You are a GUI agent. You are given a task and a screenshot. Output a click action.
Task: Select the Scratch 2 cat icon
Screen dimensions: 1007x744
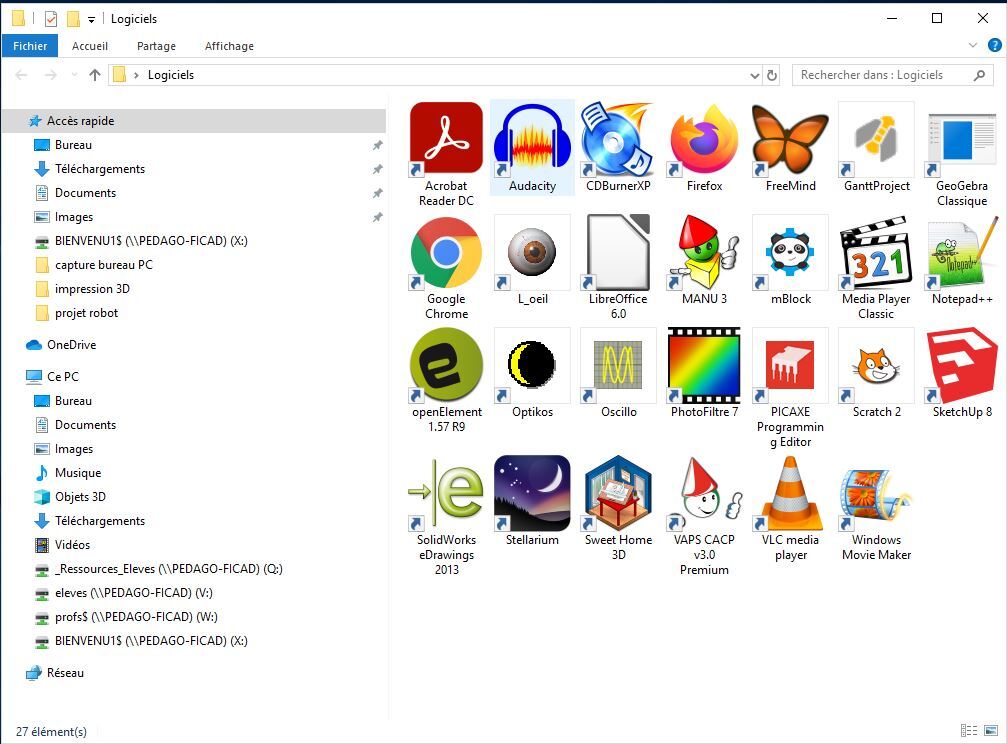pyautogui.click(x=877, y=366)
